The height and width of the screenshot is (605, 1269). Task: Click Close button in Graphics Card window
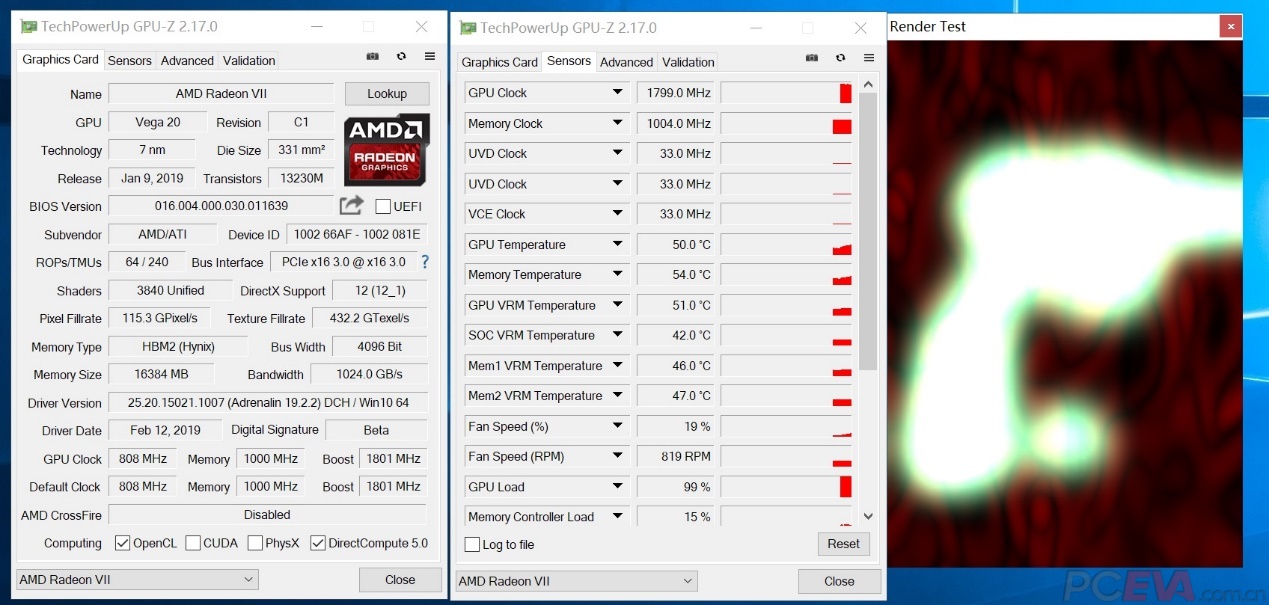click(400, 579)
